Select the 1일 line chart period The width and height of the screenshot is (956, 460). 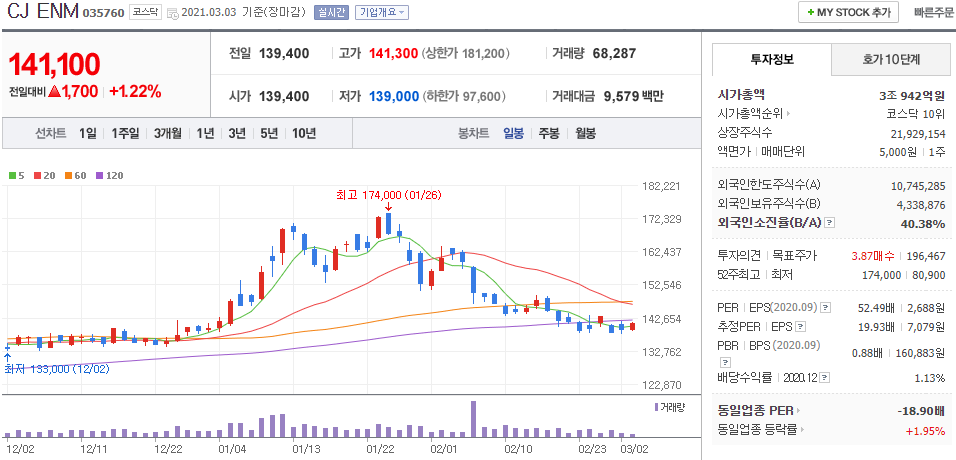pyautogui.click(x=87, y=133)
